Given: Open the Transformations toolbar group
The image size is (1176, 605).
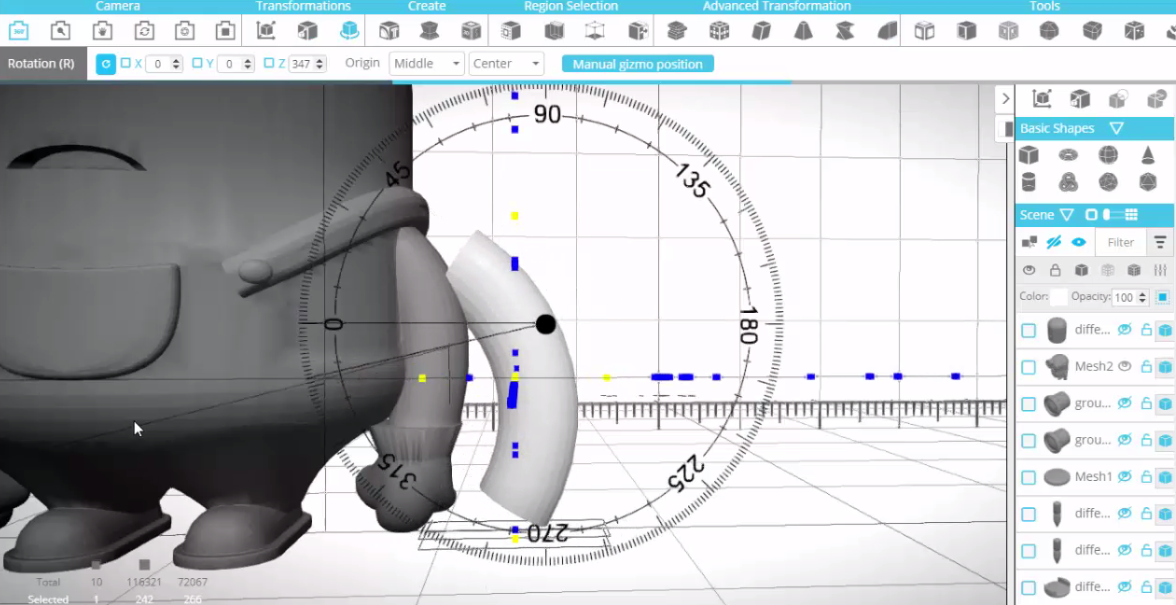Looking at the screenshot, I should [x=303, y=6].
